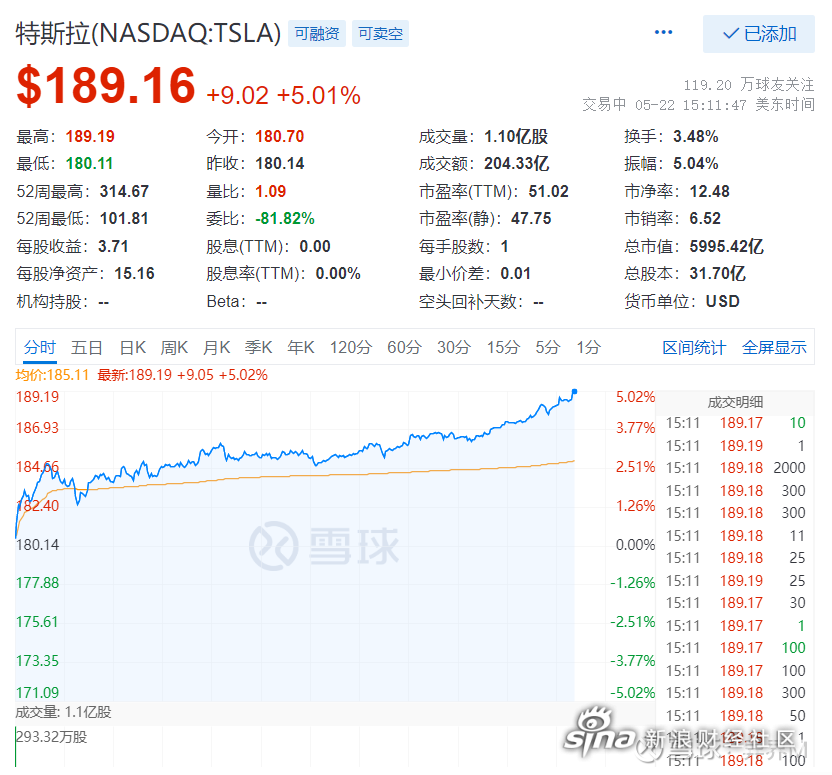Click the $189.16 current price
832x775 pixels.
[106, 85]
